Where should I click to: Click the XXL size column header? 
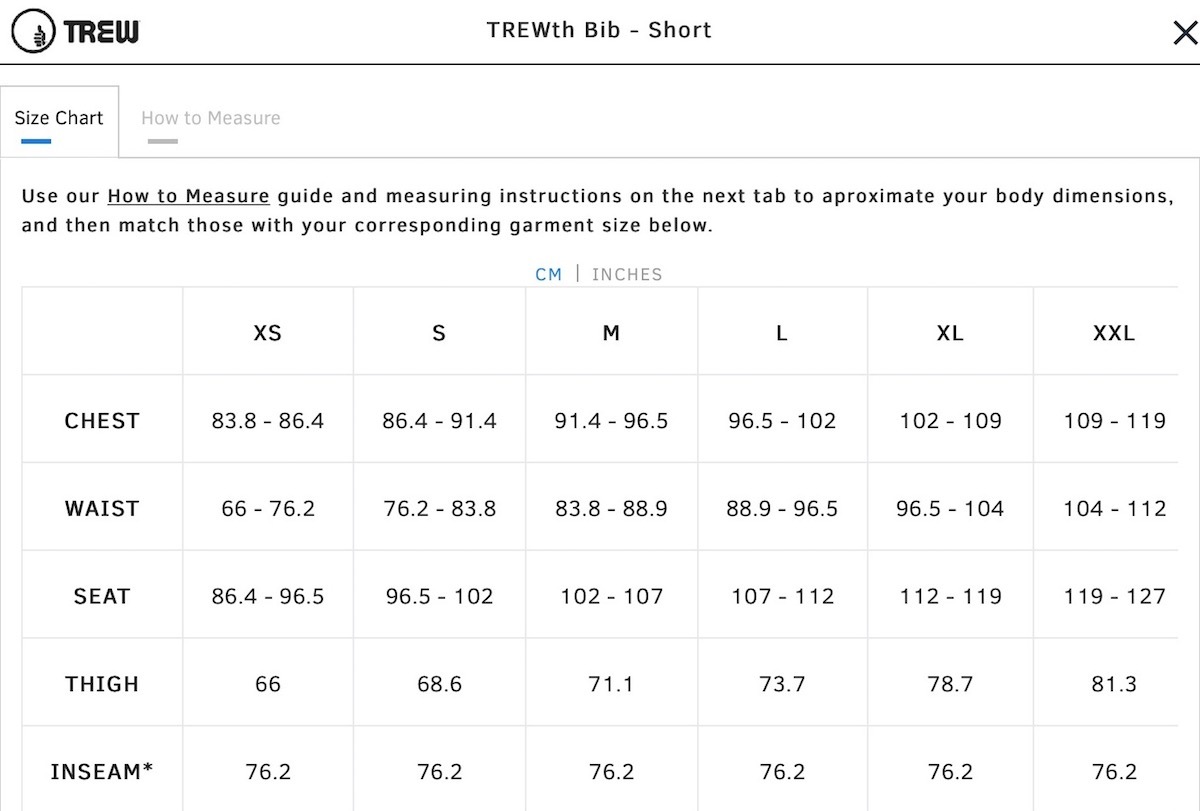[1114, 333]
